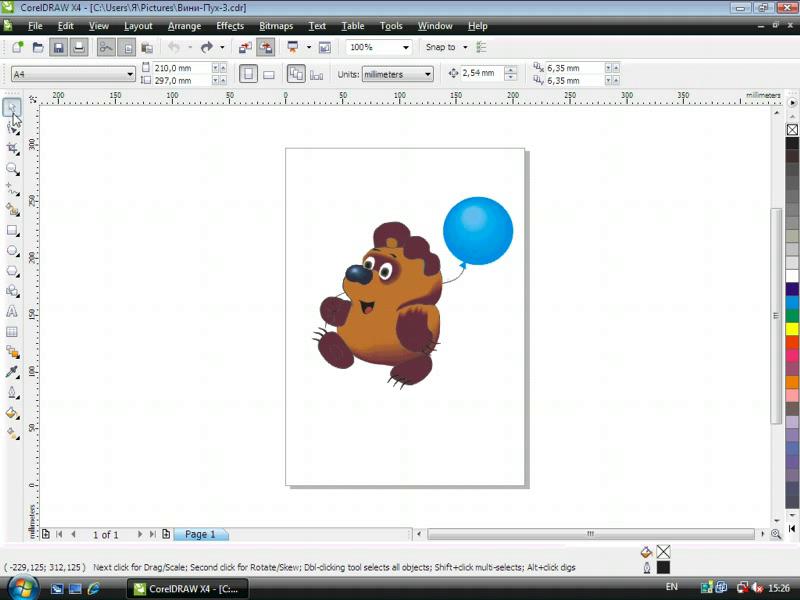Toggle apply layout to current page only
The height and width of the screenshot is (600, 800).
[316, 74]
